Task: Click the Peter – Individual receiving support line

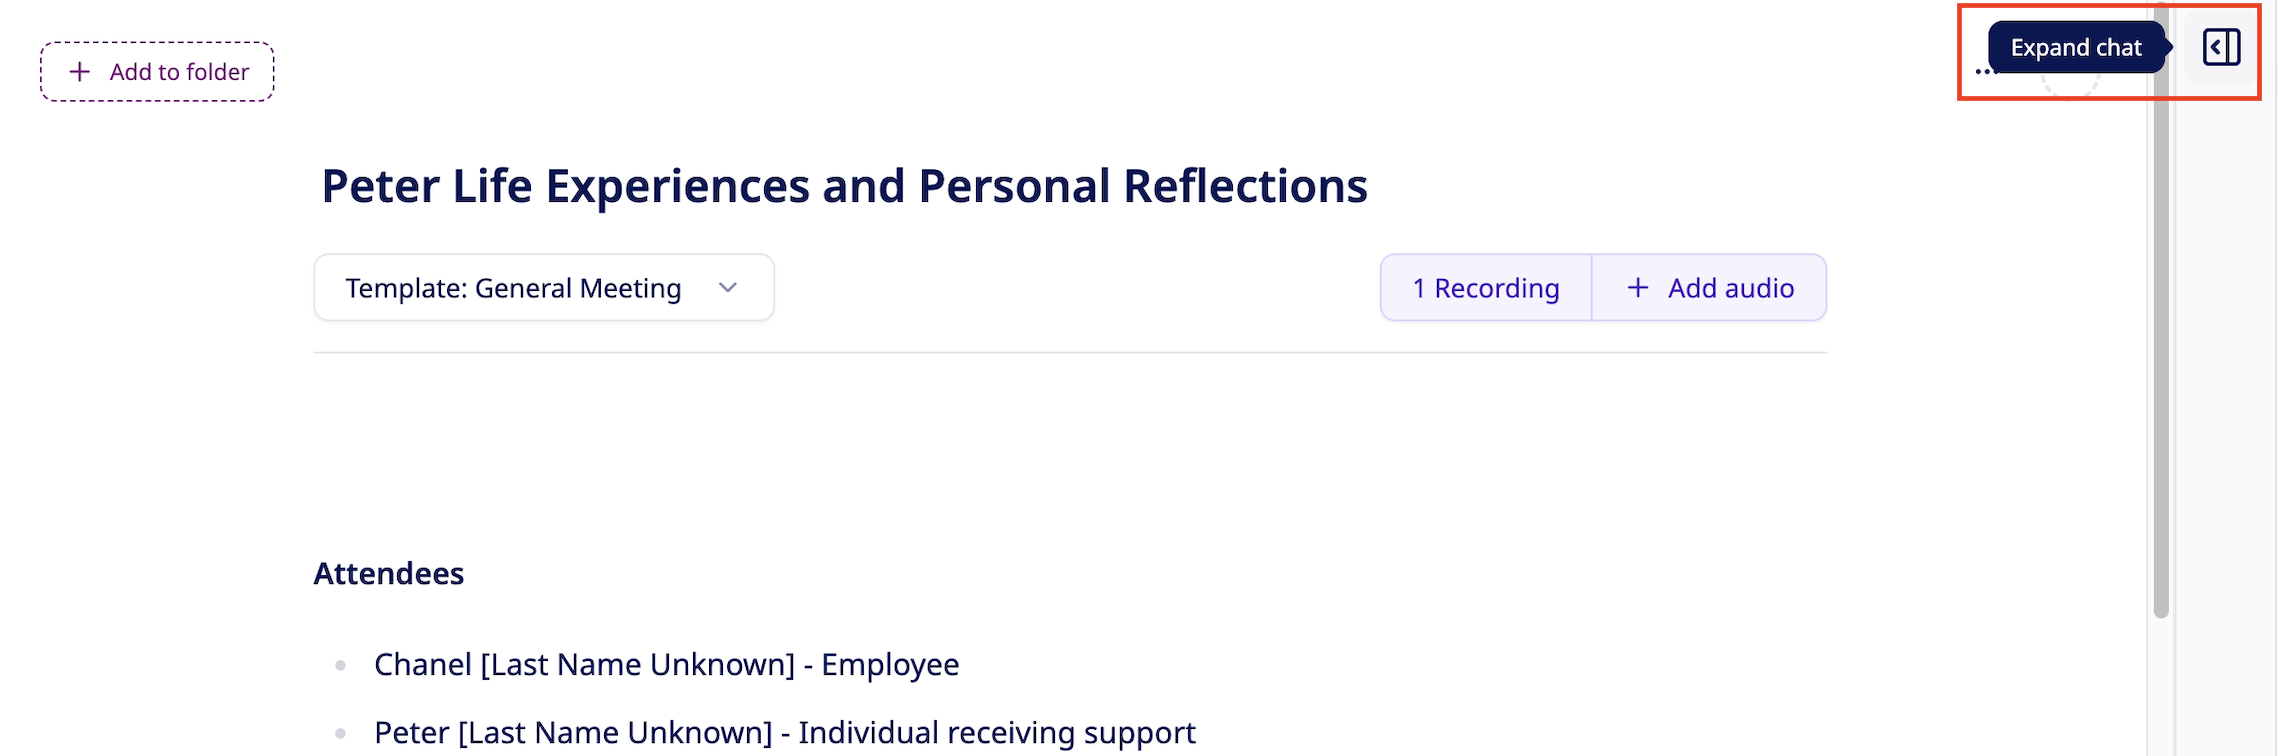Action: [784, 732]
